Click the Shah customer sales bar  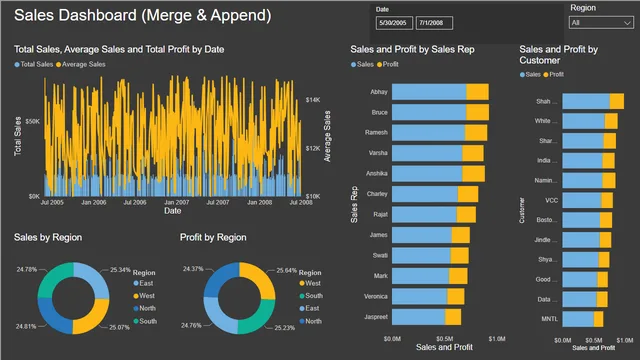[586, 101]
